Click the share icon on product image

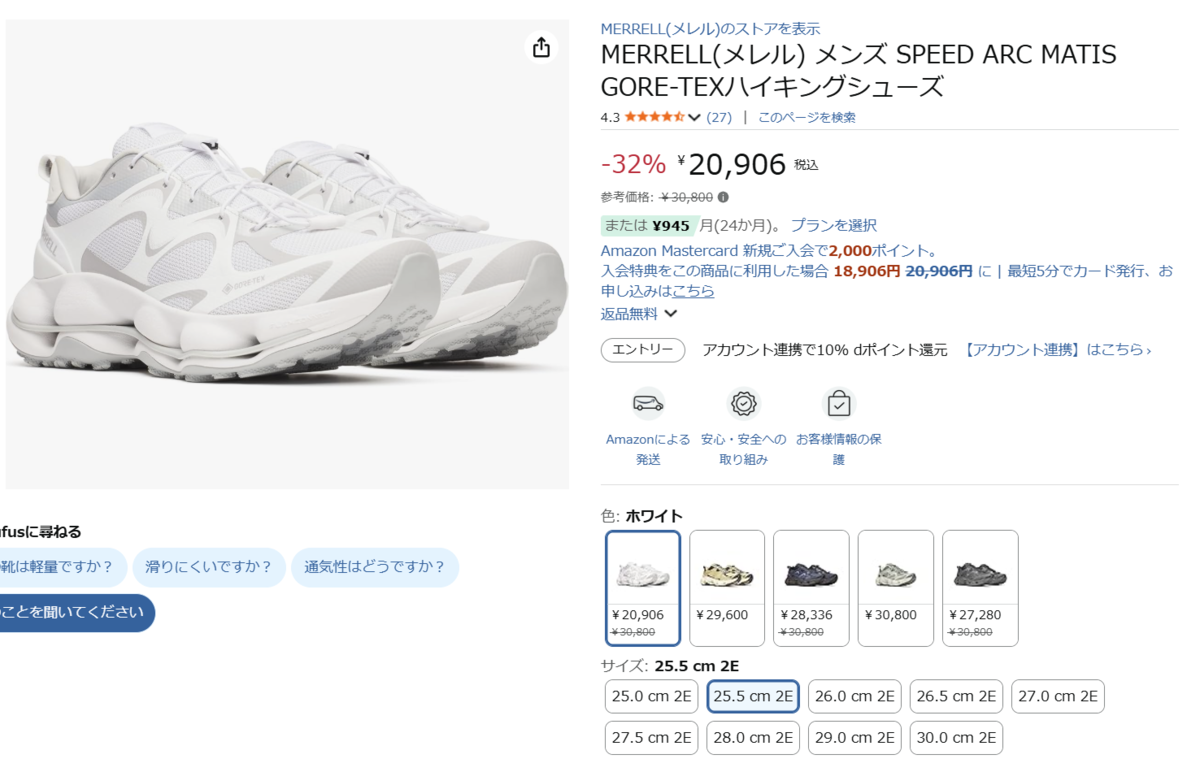point(541,47)
